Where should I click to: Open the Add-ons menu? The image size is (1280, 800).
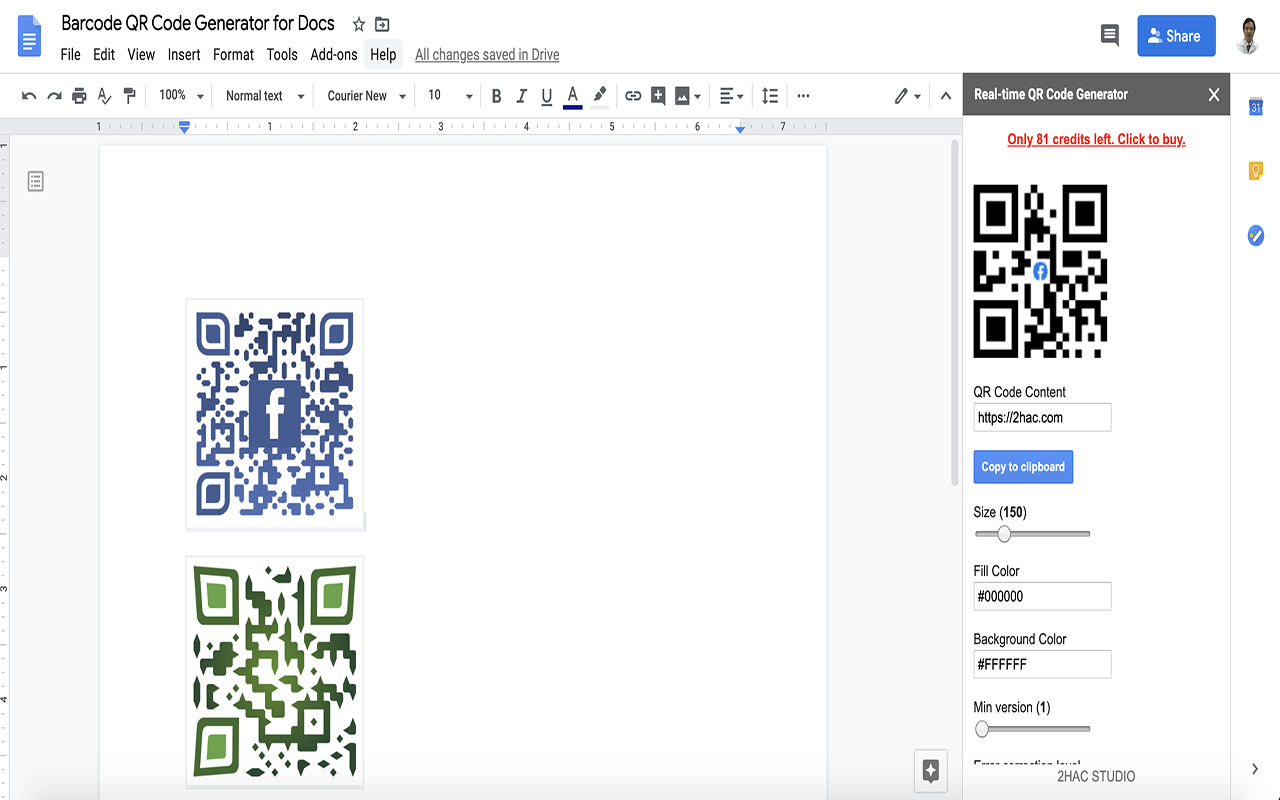pos(334,55)
